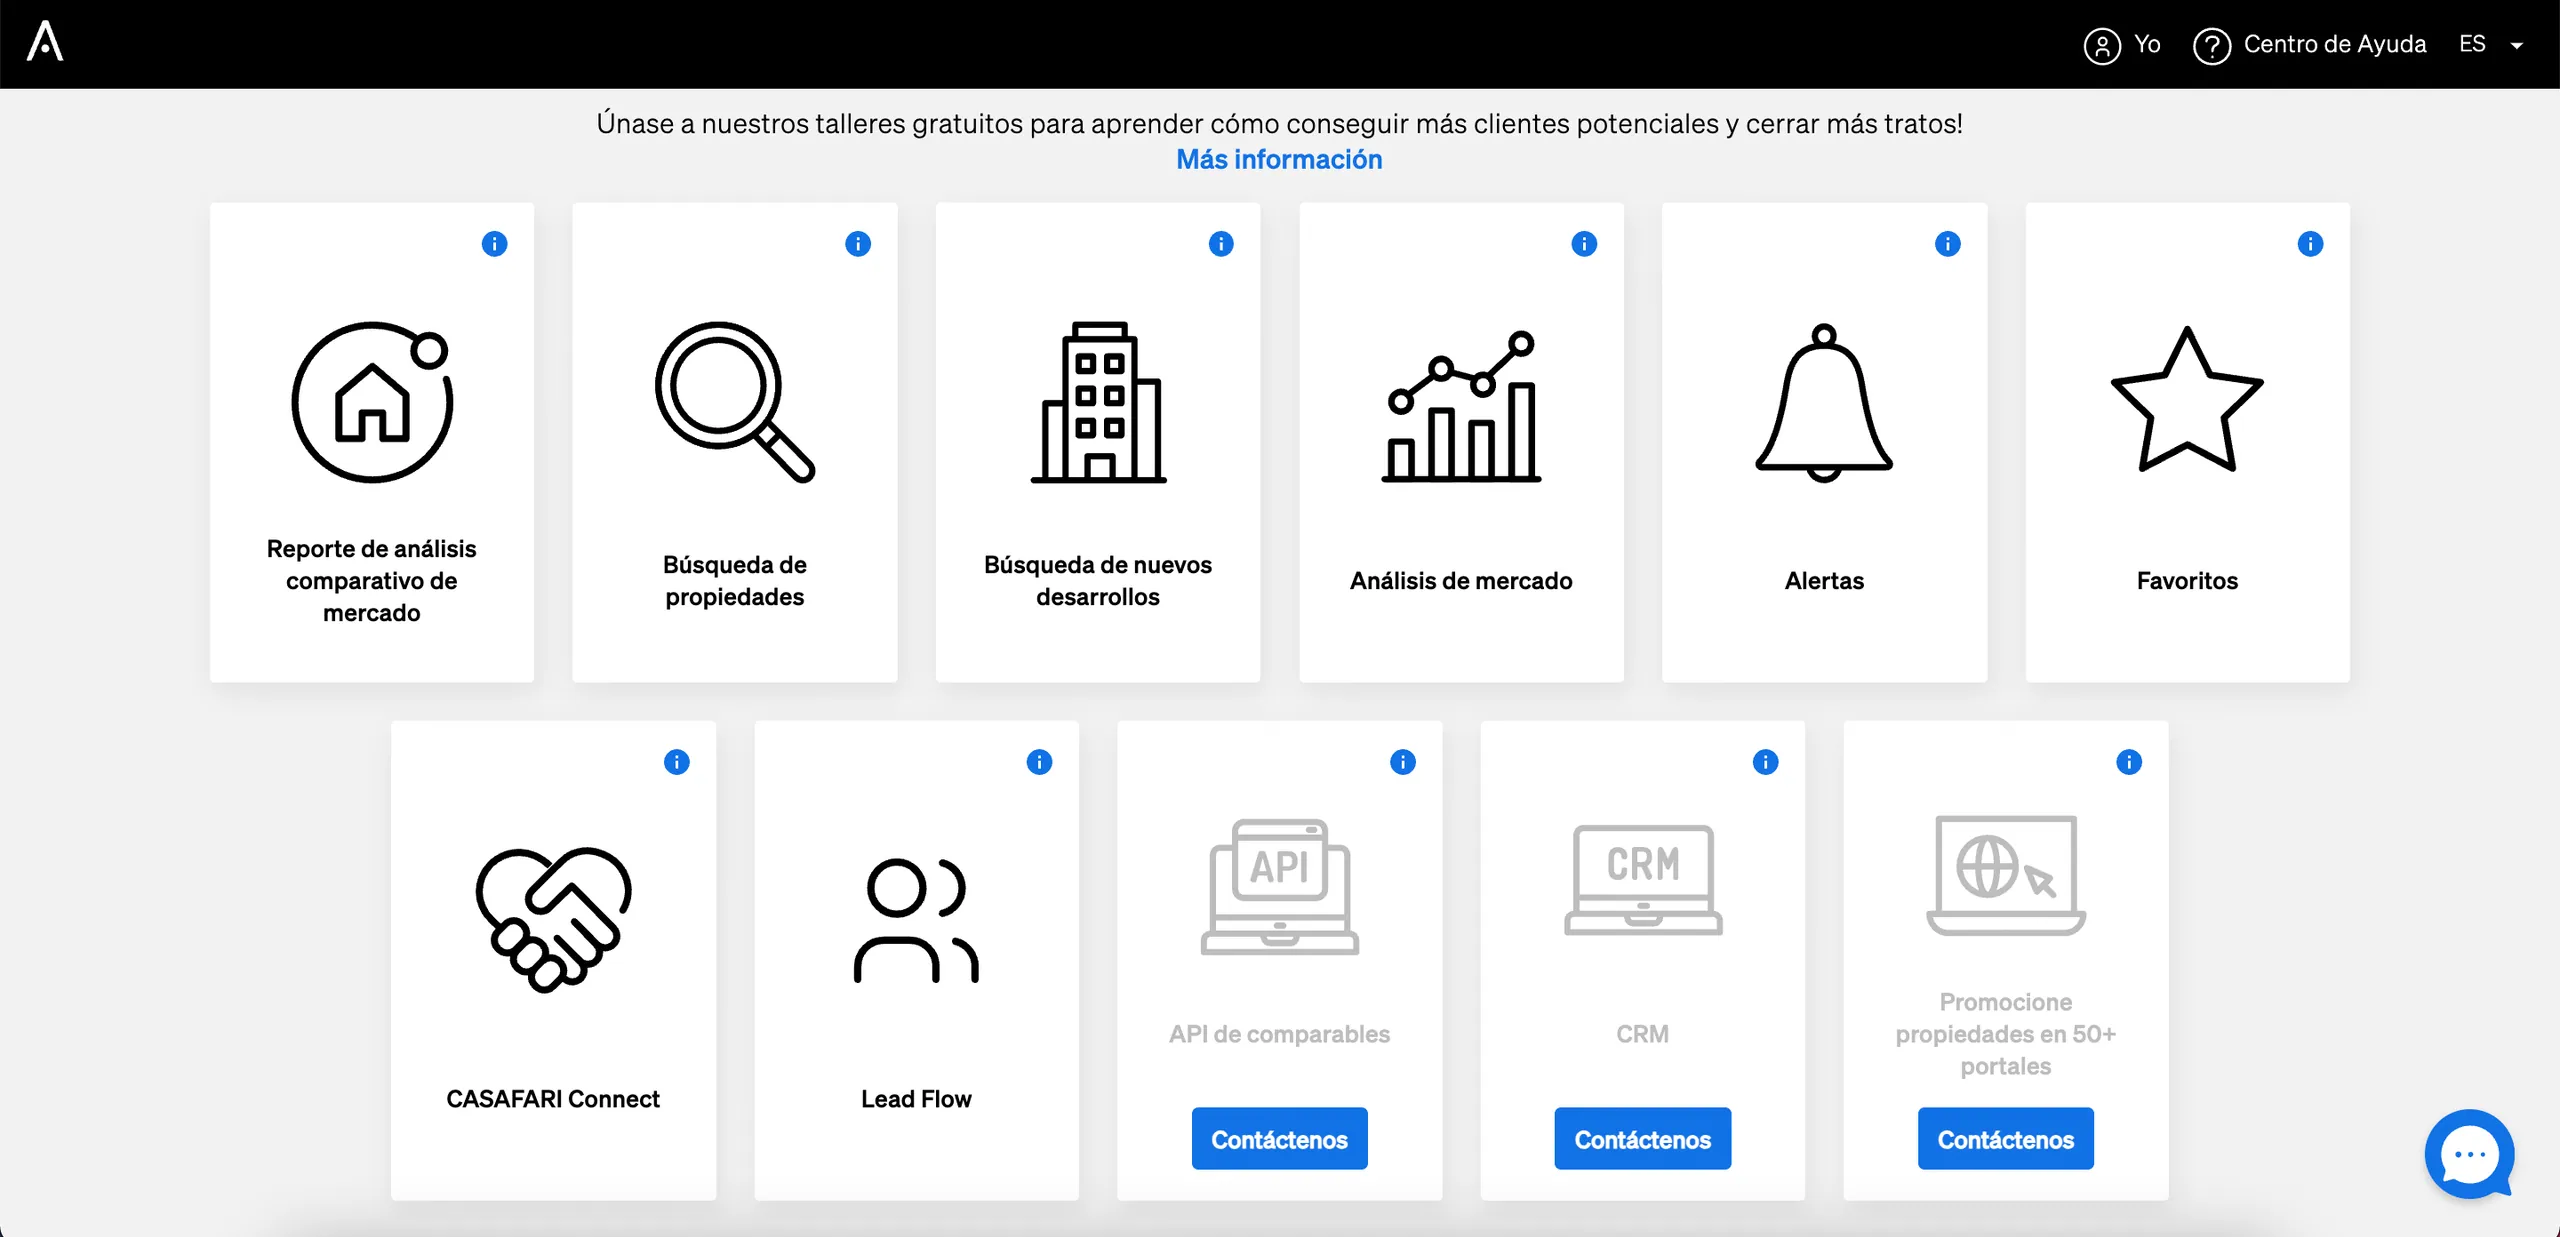This screenshot has height=1237, width=2560.
Task: Show info for the Alertas card
Action: coord(1947,244)
